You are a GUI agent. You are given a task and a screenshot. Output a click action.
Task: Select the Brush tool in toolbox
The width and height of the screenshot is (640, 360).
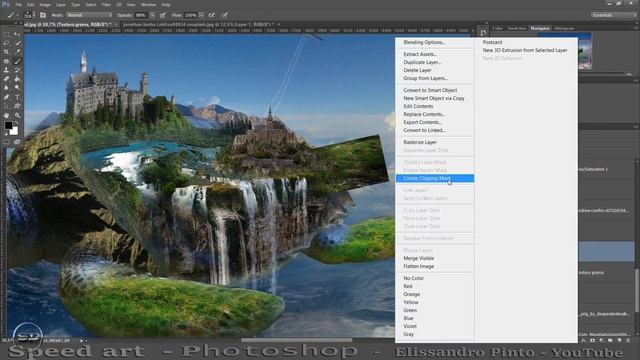18,61
